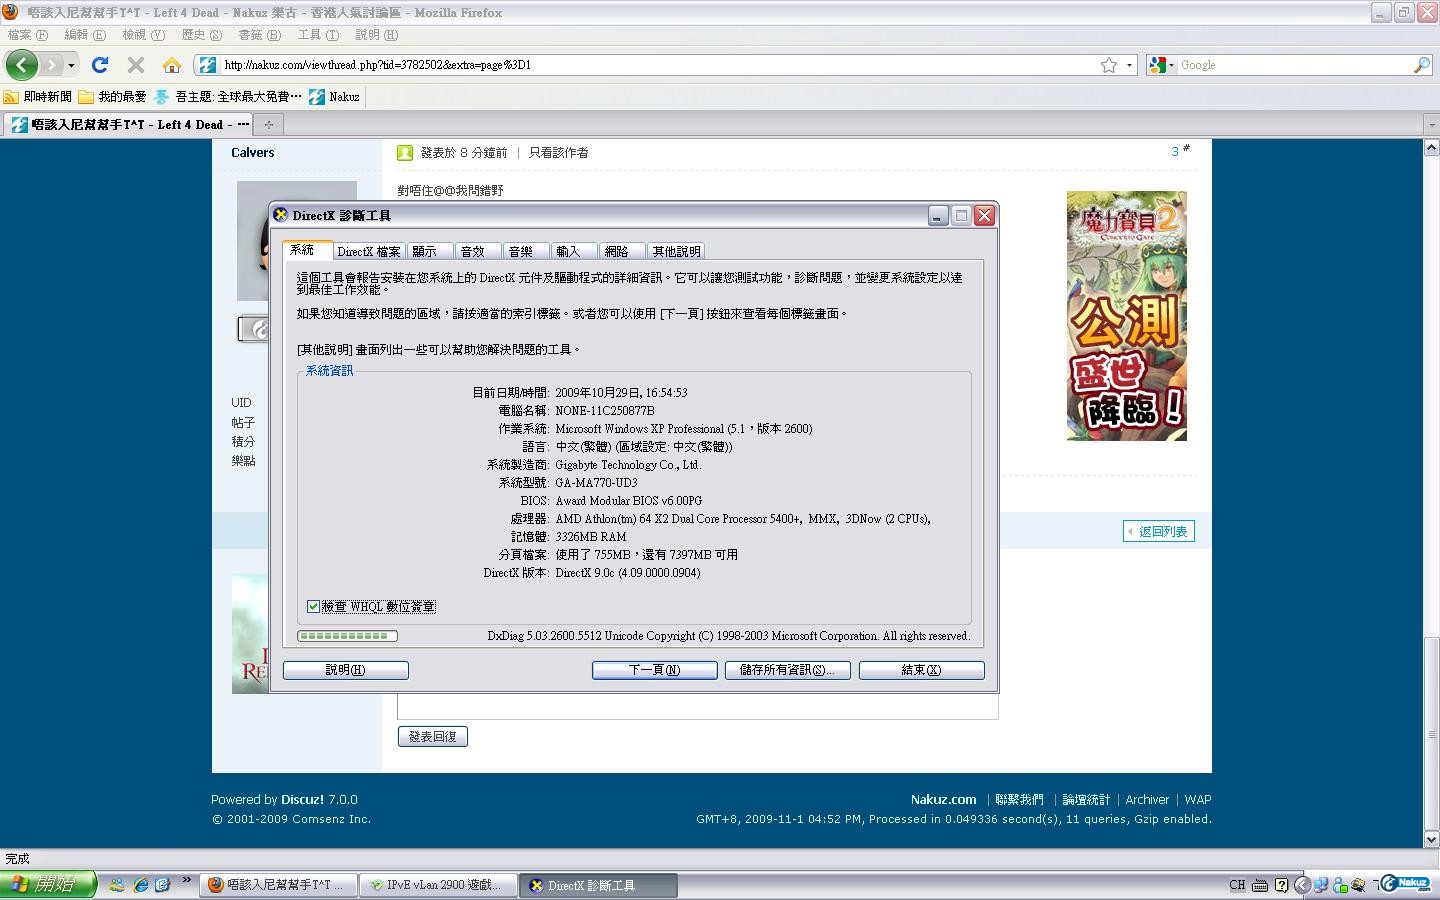Launch Internet Explorer from quick launch

point(141,885)
